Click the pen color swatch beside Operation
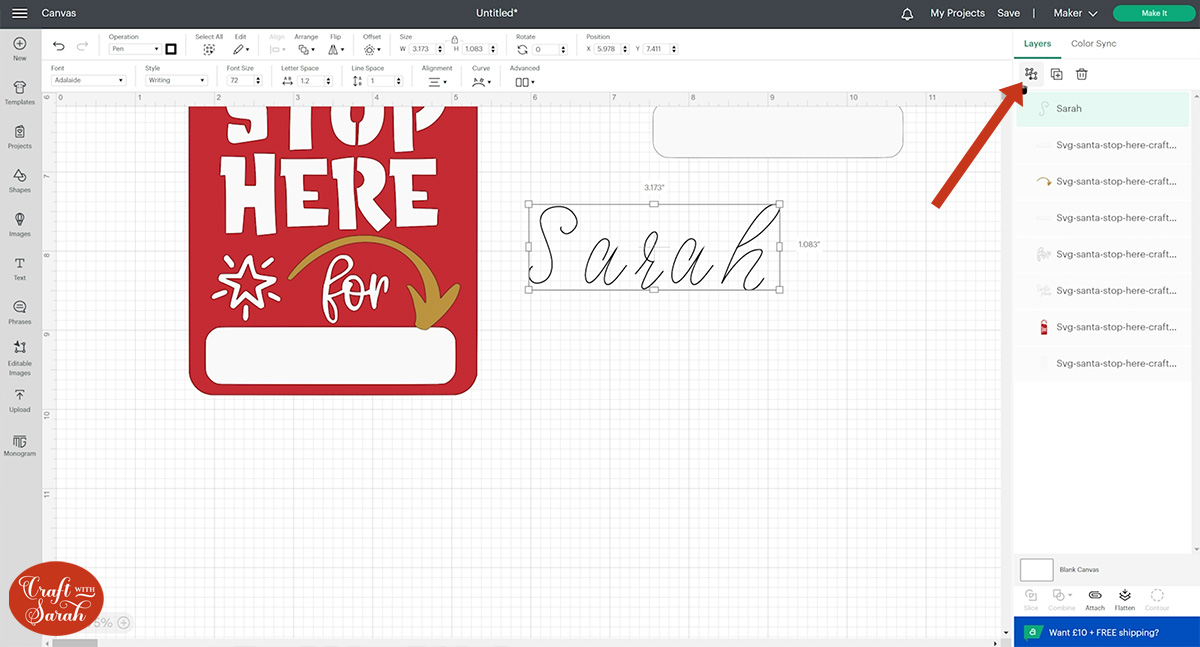Image resolution: width=1200 pixels, height=647 pixels. point(171,49)
